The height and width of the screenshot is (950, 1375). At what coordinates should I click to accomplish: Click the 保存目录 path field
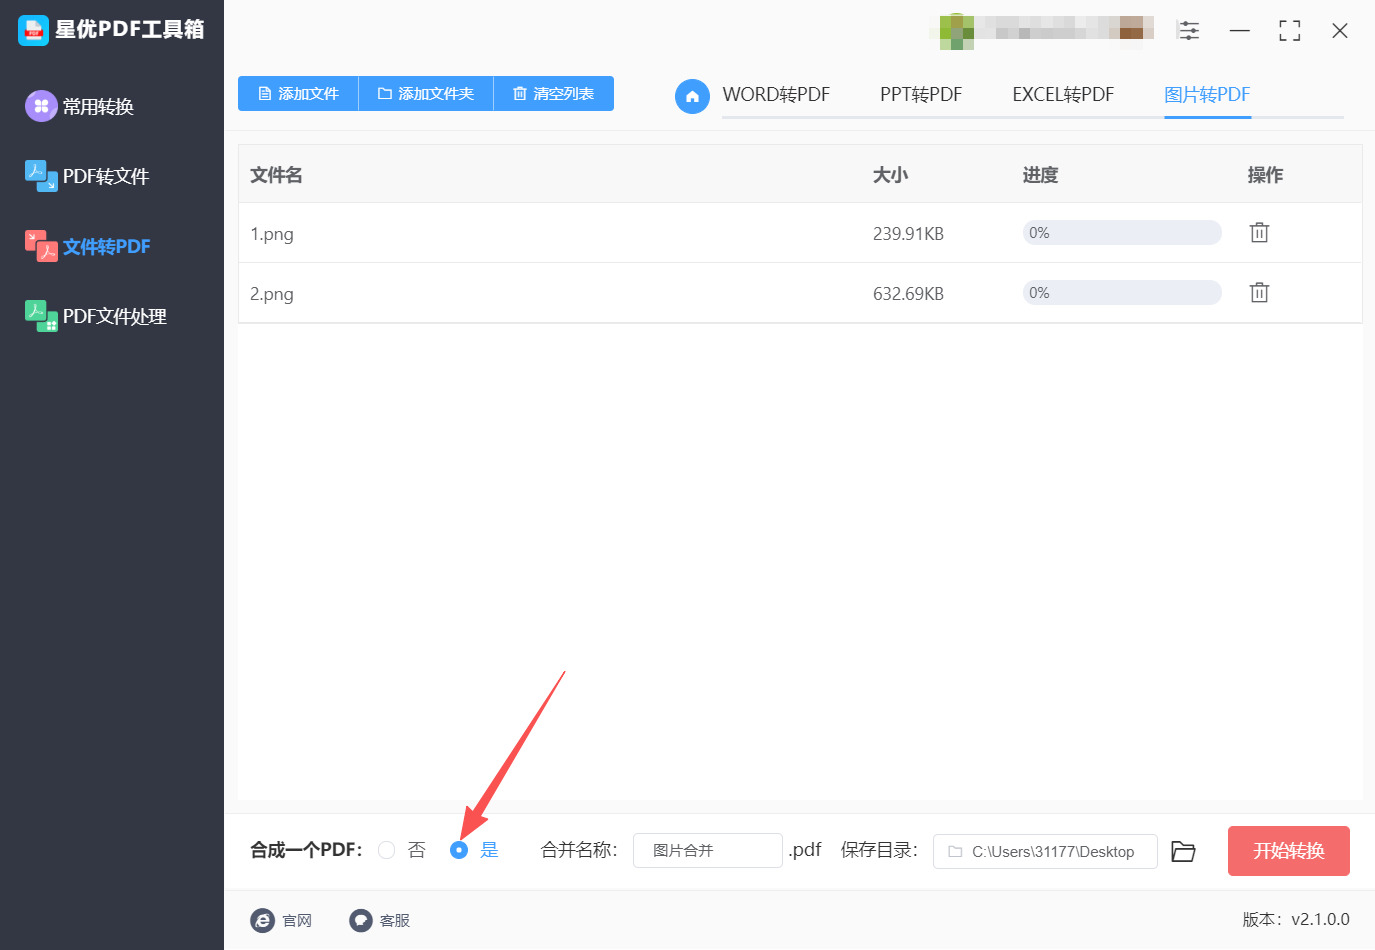(1045, 852)
